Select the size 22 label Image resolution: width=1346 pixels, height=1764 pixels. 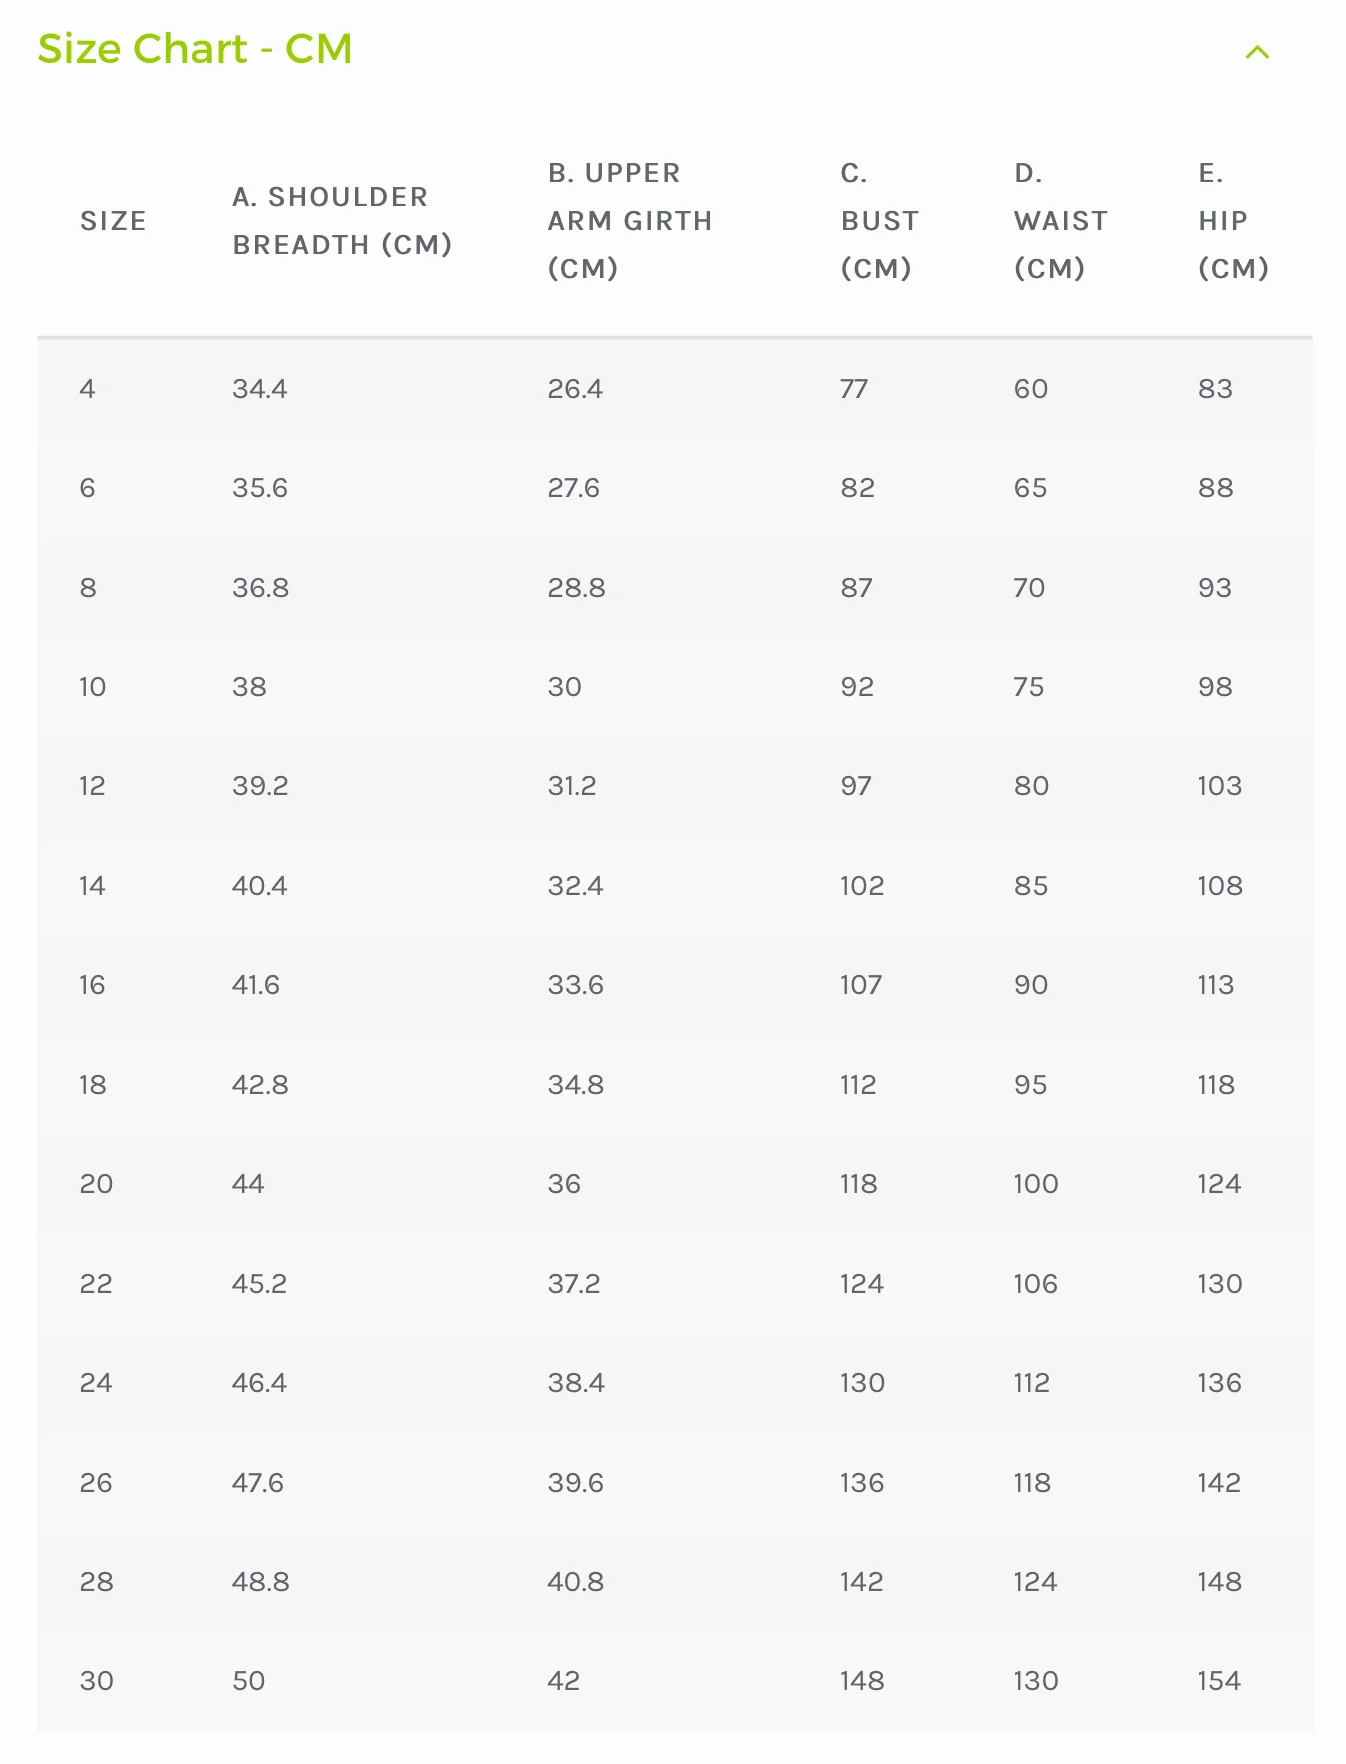click(x=95, y=1283)
